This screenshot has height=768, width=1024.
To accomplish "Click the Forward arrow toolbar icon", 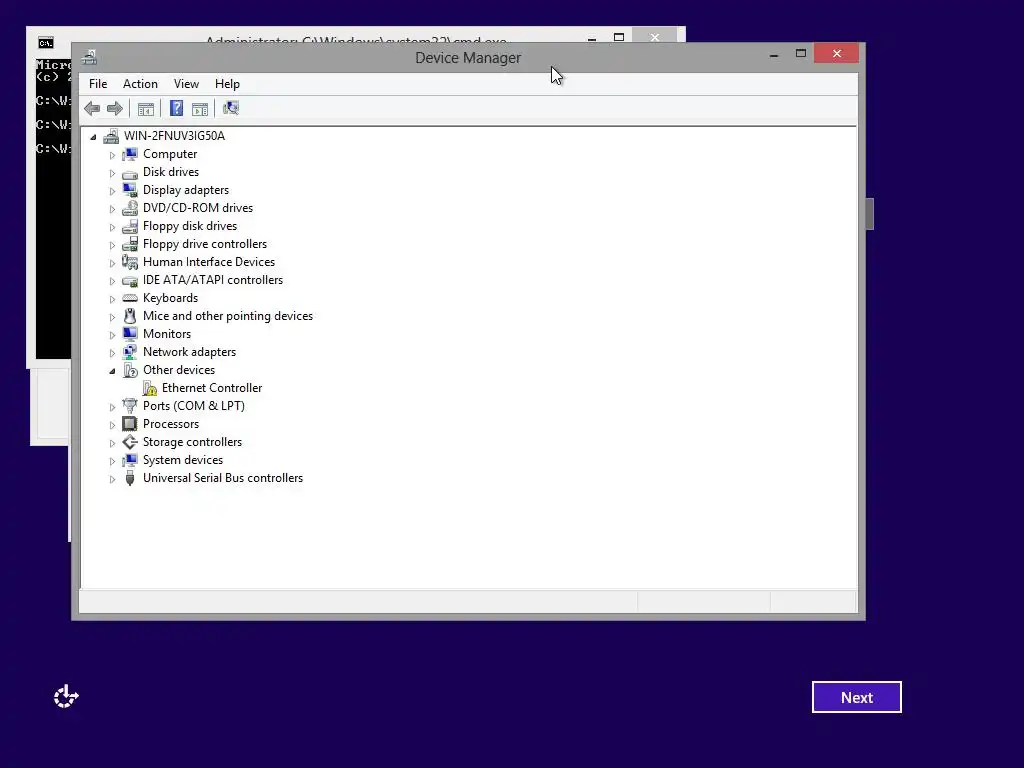I will coord(115,108).
